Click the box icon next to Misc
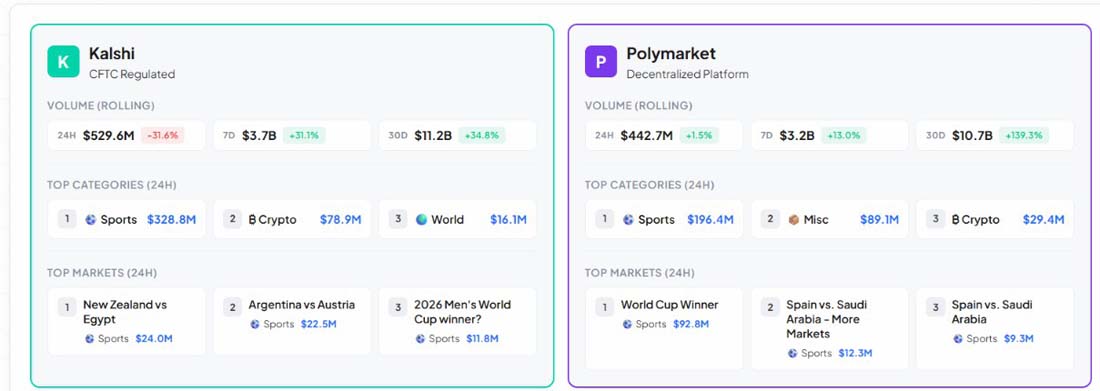The width and height of the screenshot is (1100, 391). [793, 220]
